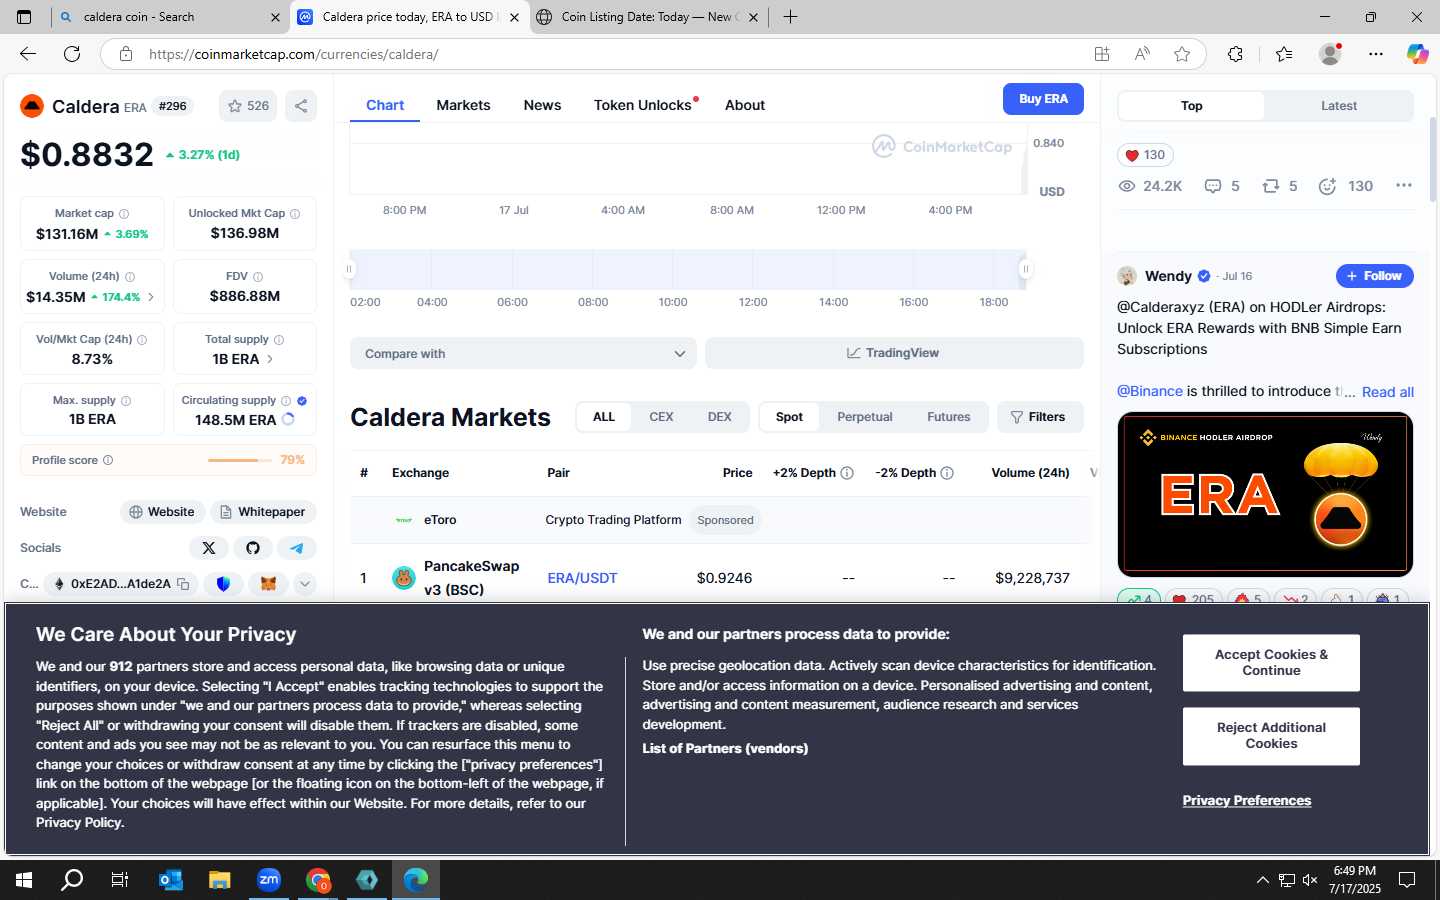The height and width of the screenshot is (900, 1440).
Task: Open List of Partners (vendors) link
Action: click(725, 749)
